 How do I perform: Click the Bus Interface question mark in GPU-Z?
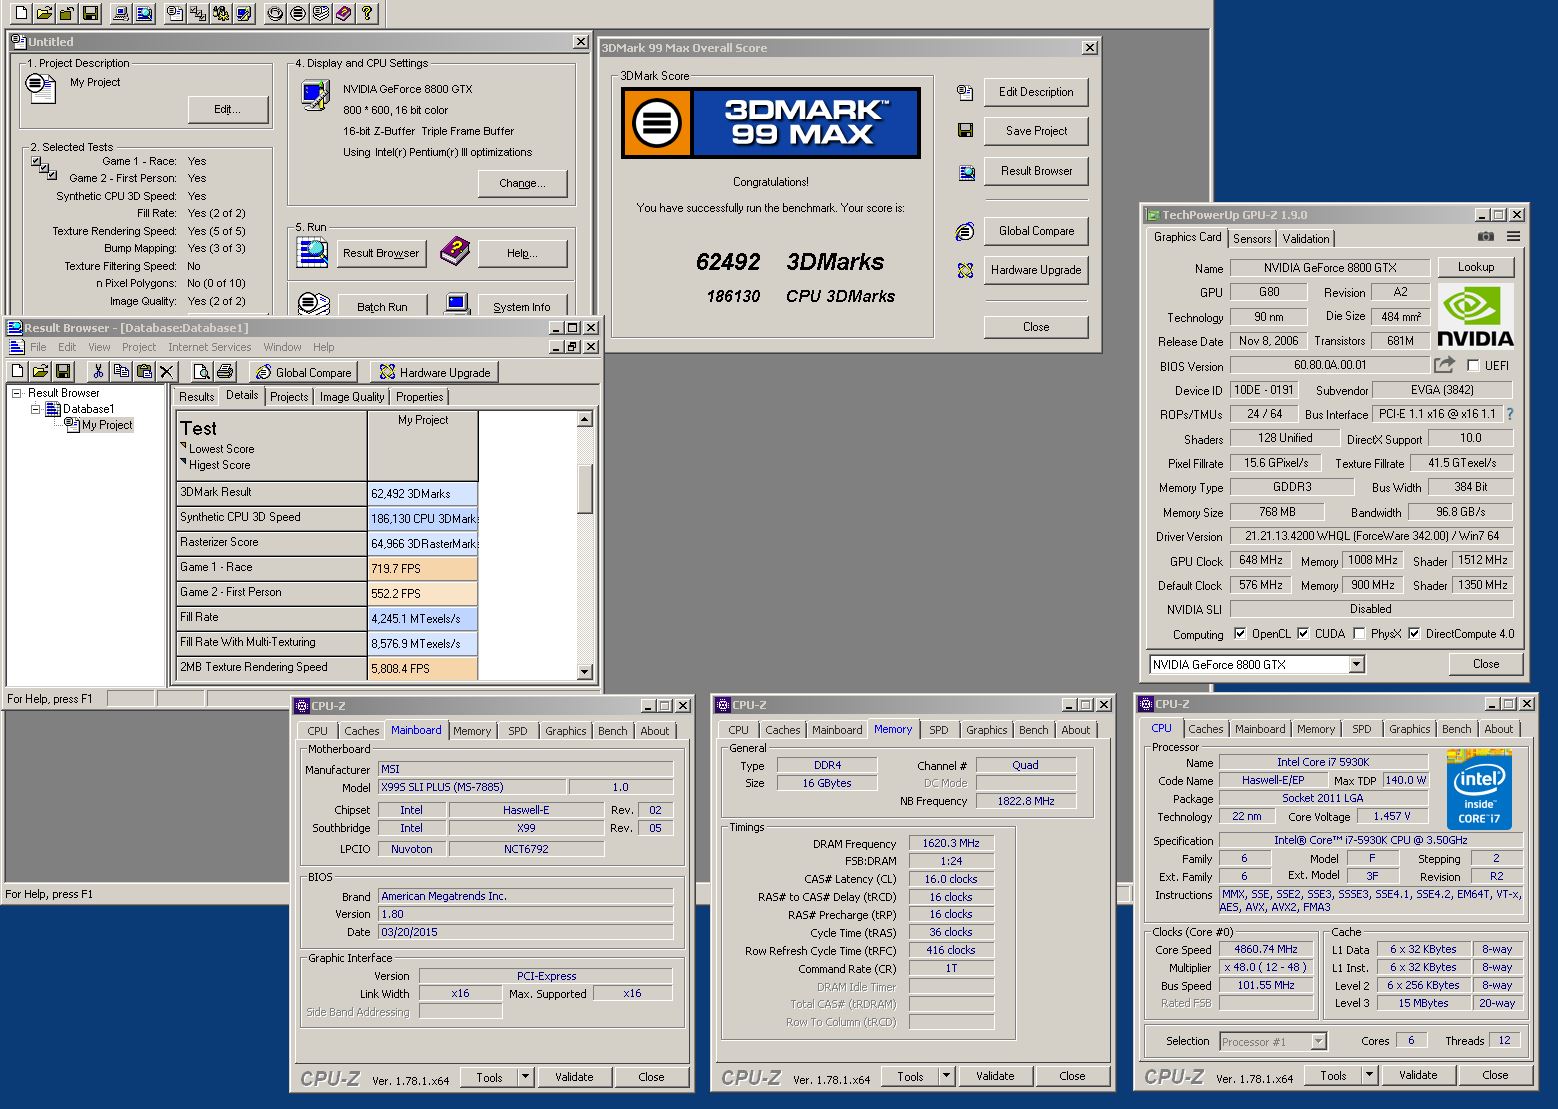[x=1510, y=414]
